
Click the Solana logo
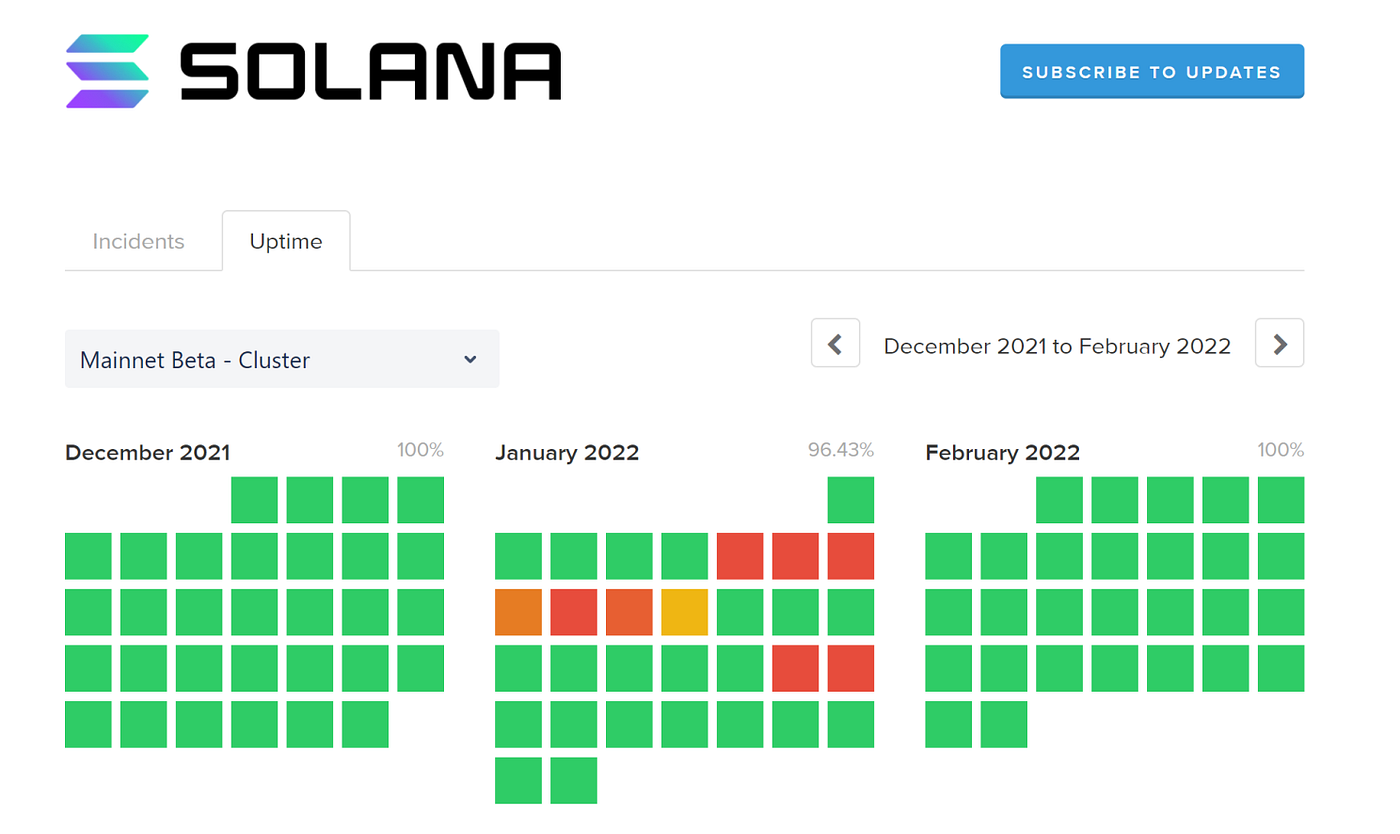tap(310, 70)
